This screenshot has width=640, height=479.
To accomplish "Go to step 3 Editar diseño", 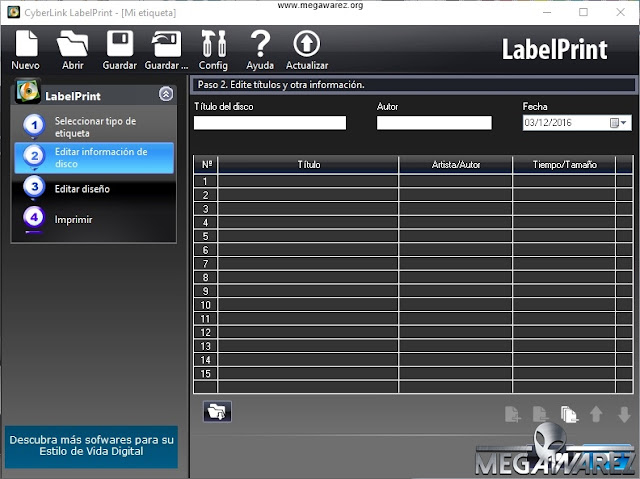I will 94,188.
